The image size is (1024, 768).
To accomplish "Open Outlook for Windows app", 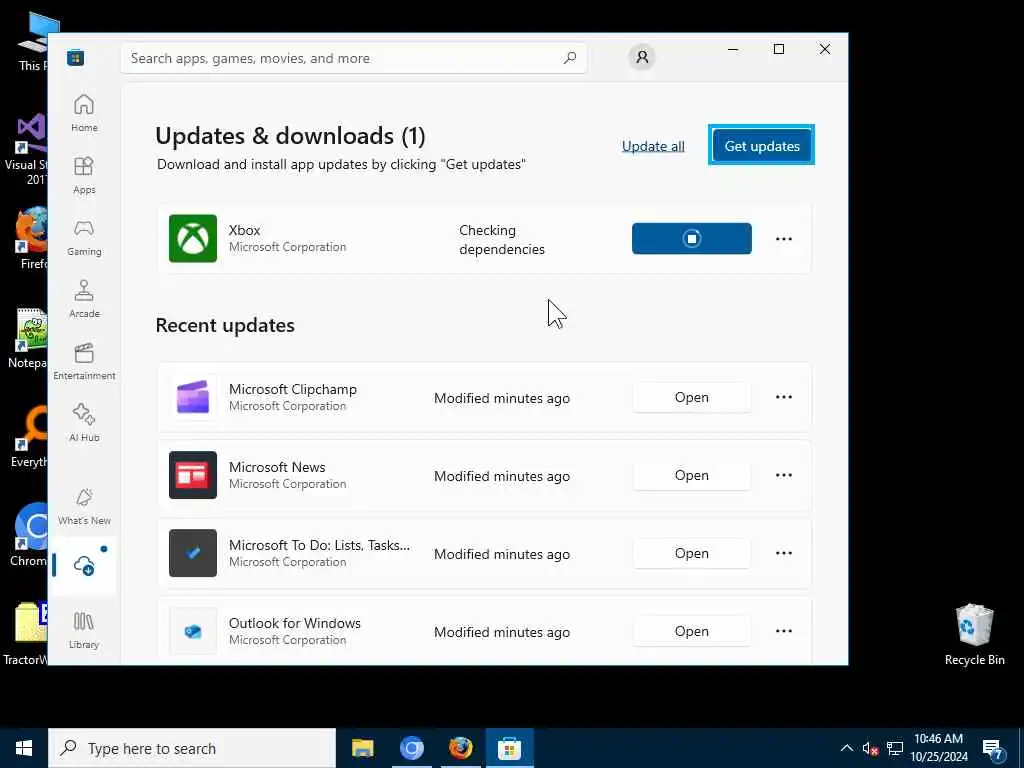I will coord(692,631).
